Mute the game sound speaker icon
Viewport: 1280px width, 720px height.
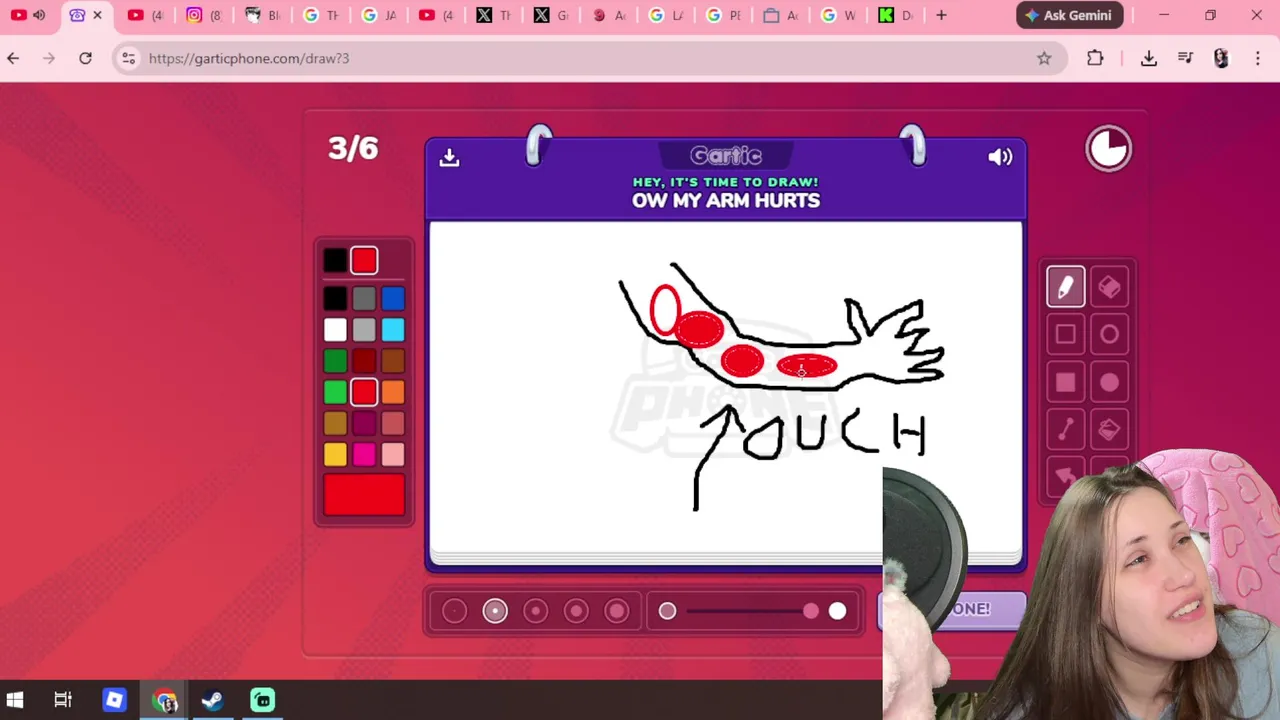(1000, 157)
